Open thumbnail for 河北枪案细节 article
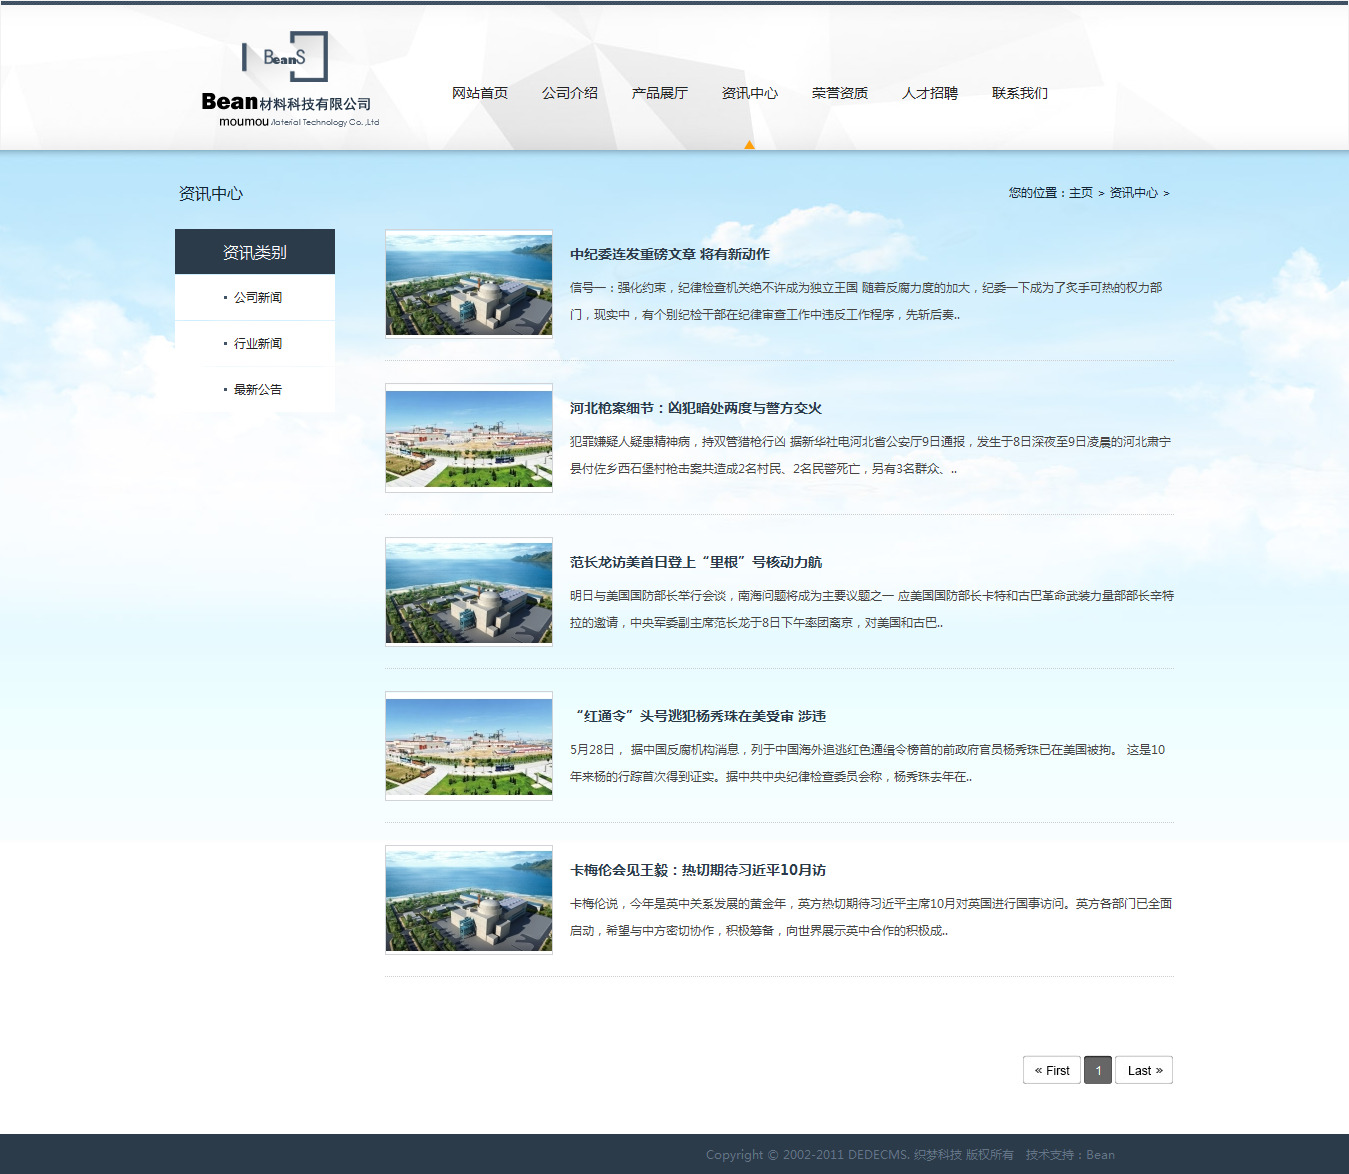 [469, 439]
